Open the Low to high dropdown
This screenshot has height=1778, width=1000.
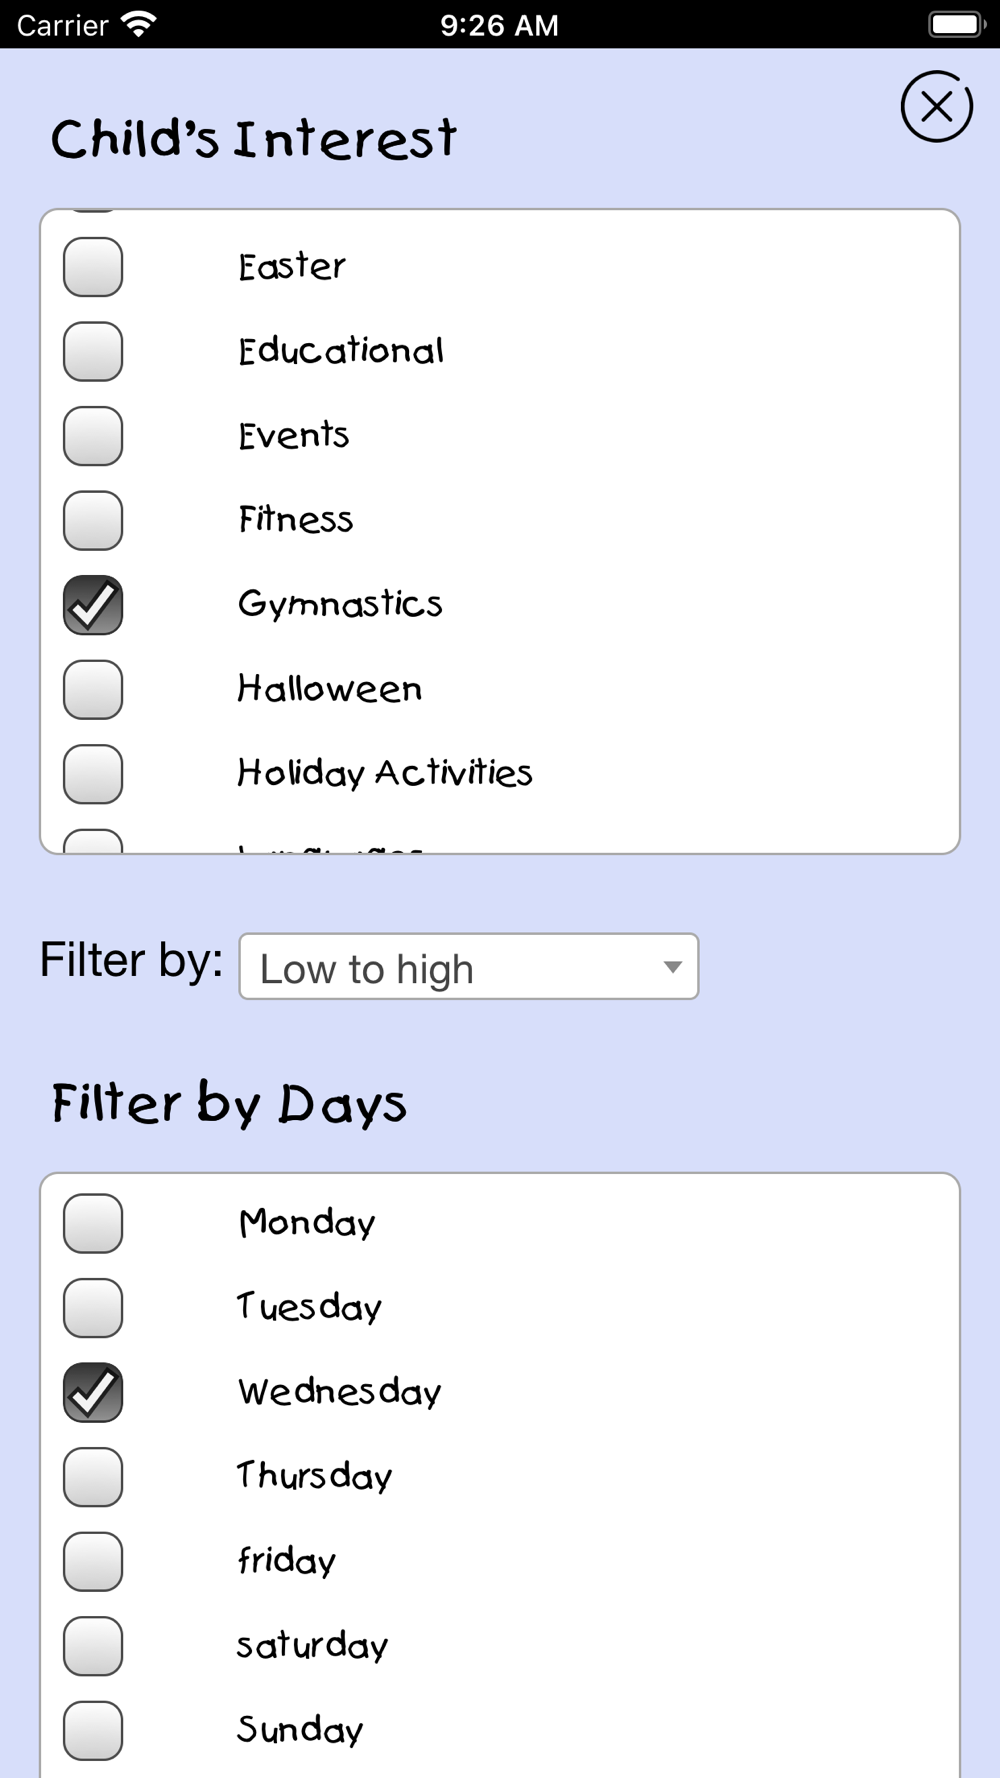tap(469, 967)
